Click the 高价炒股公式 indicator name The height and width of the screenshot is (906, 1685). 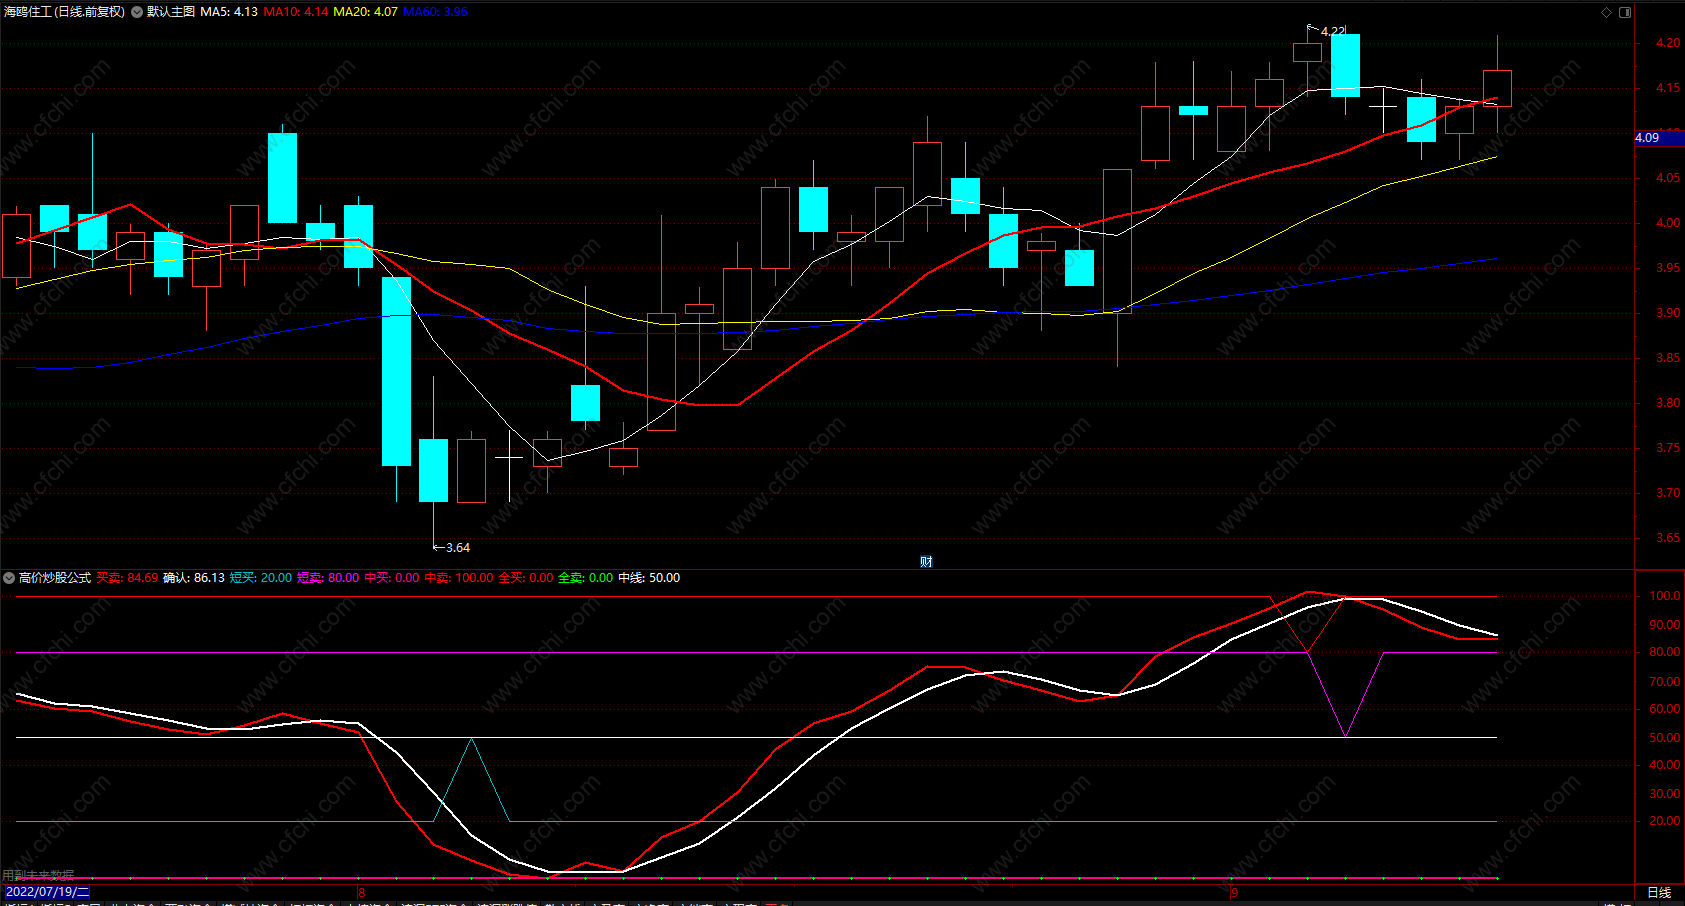pos(55,578)
